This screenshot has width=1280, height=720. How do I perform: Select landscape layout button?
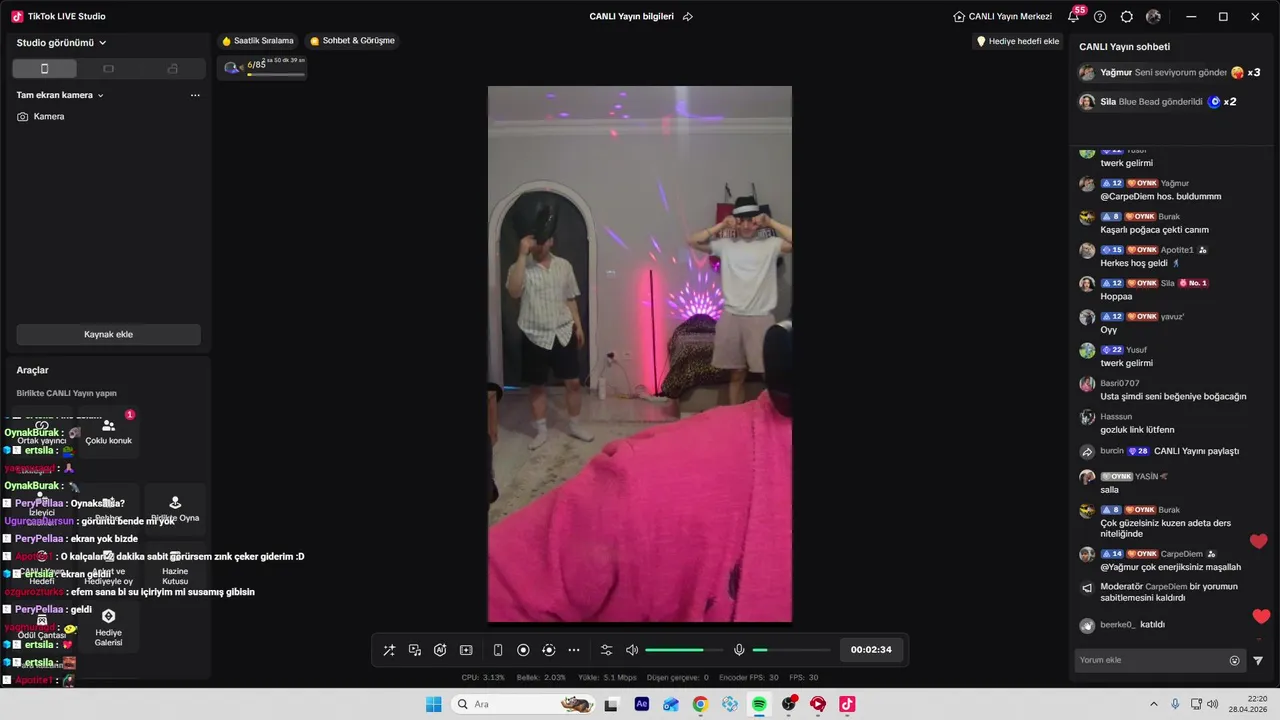tap(108, 68)
